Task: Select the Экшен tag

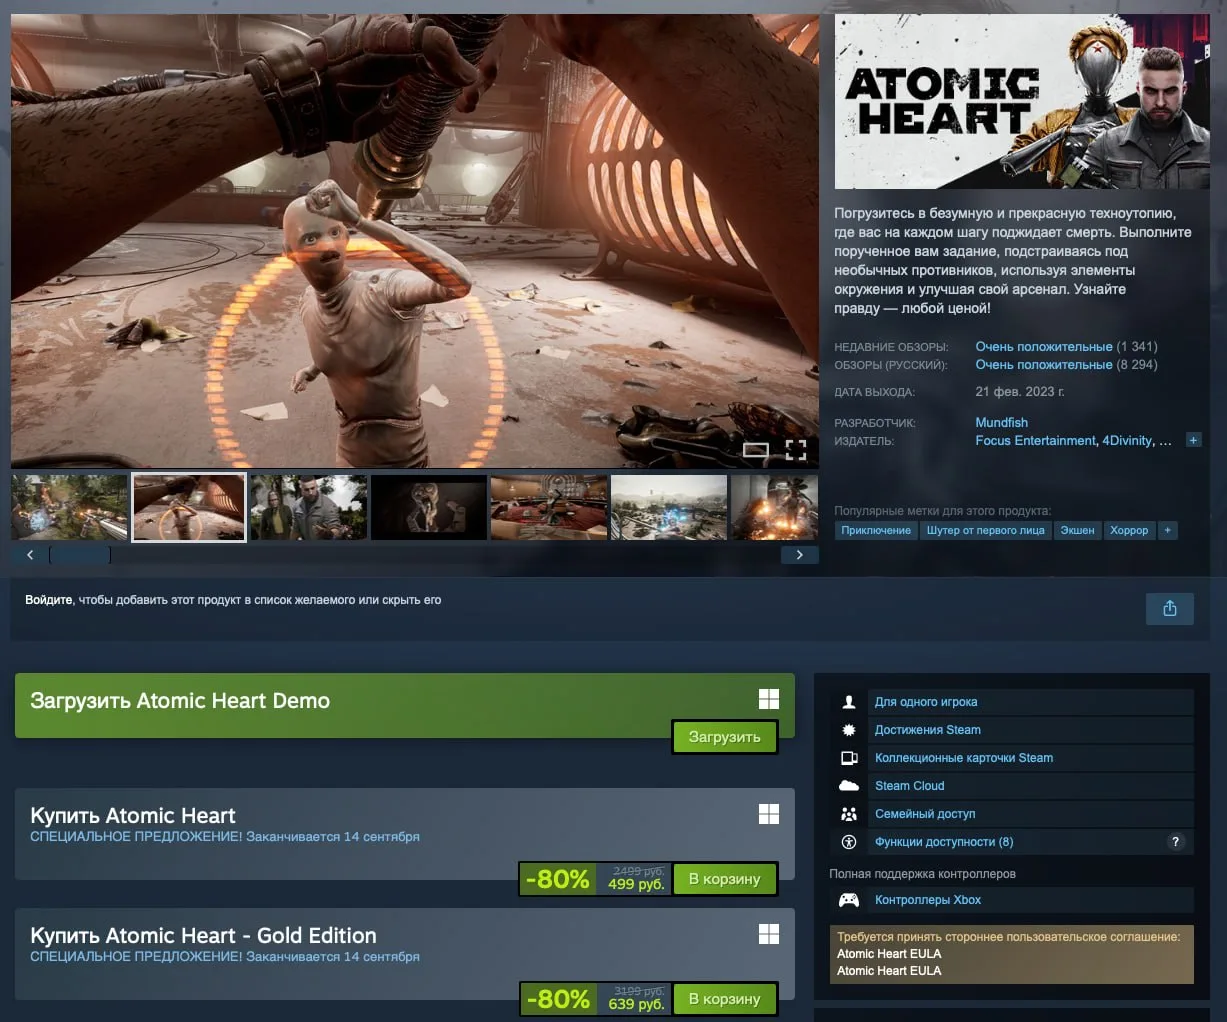Action: (x=1078, y=530)
